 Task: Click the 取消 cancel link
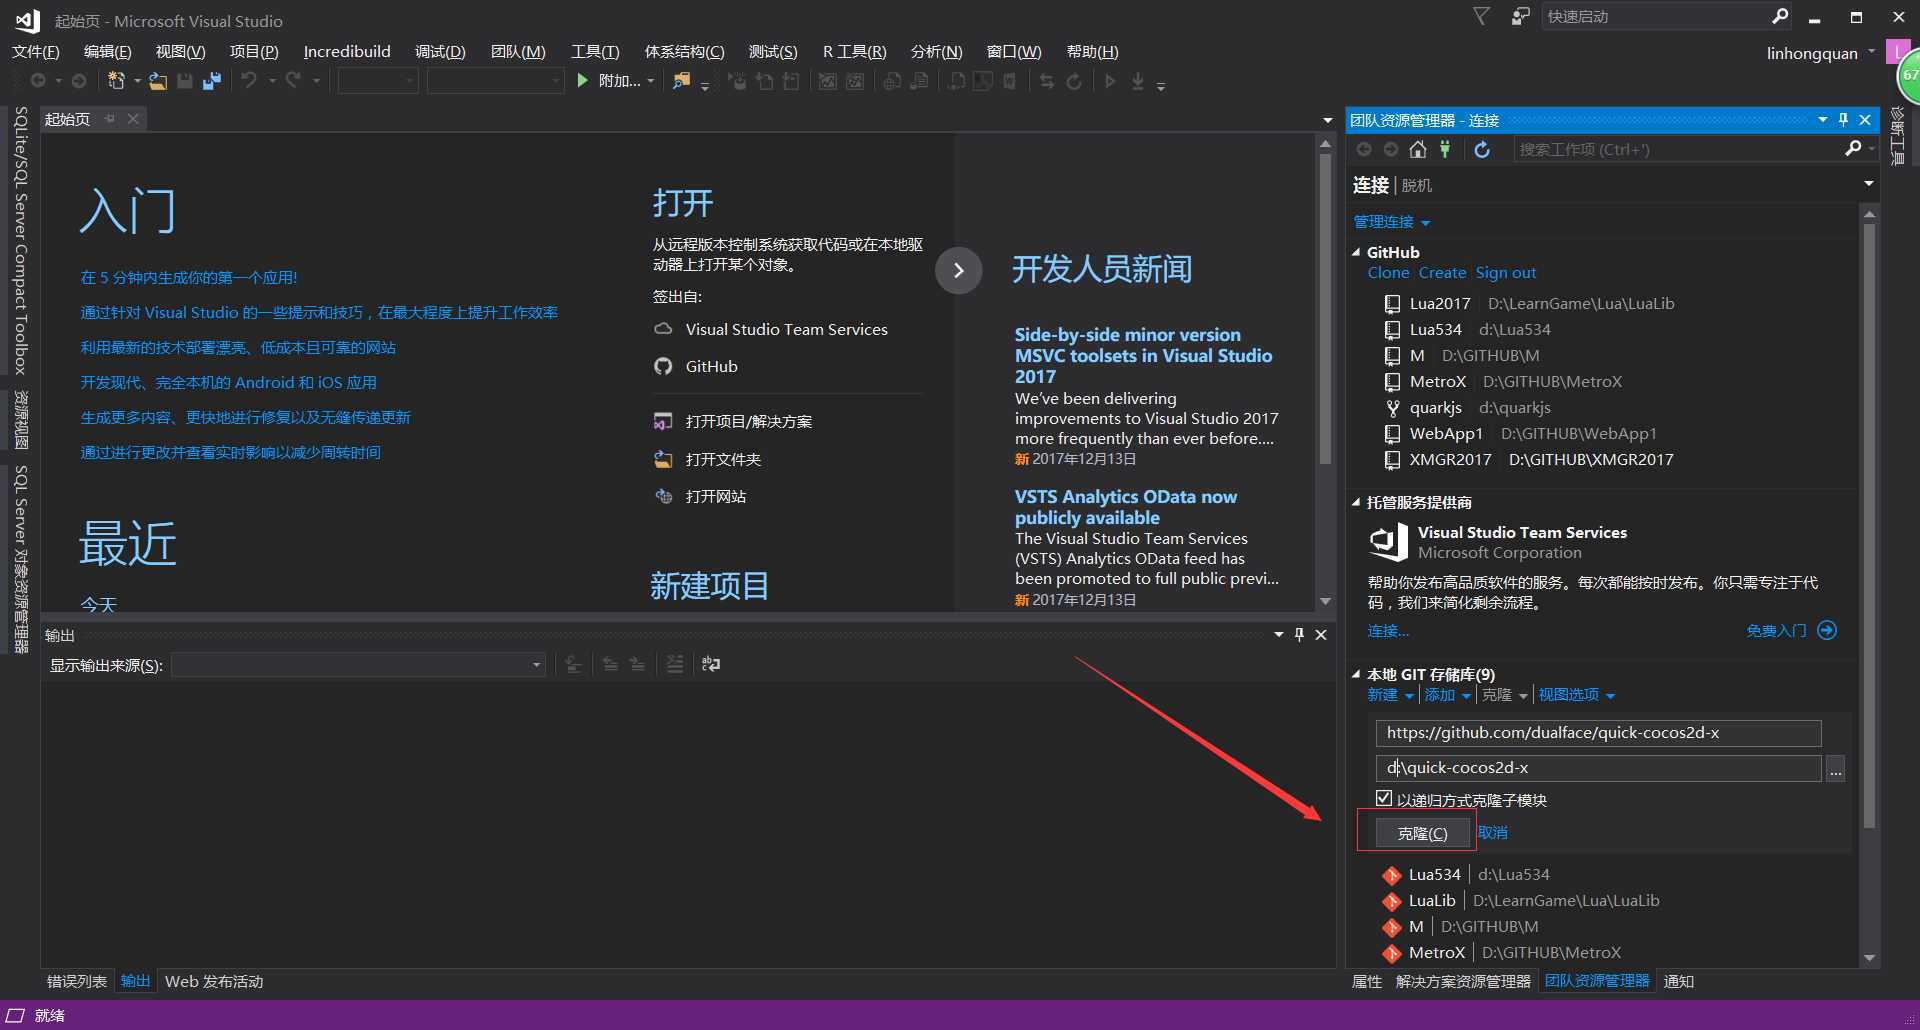(x=1492, y=833)
